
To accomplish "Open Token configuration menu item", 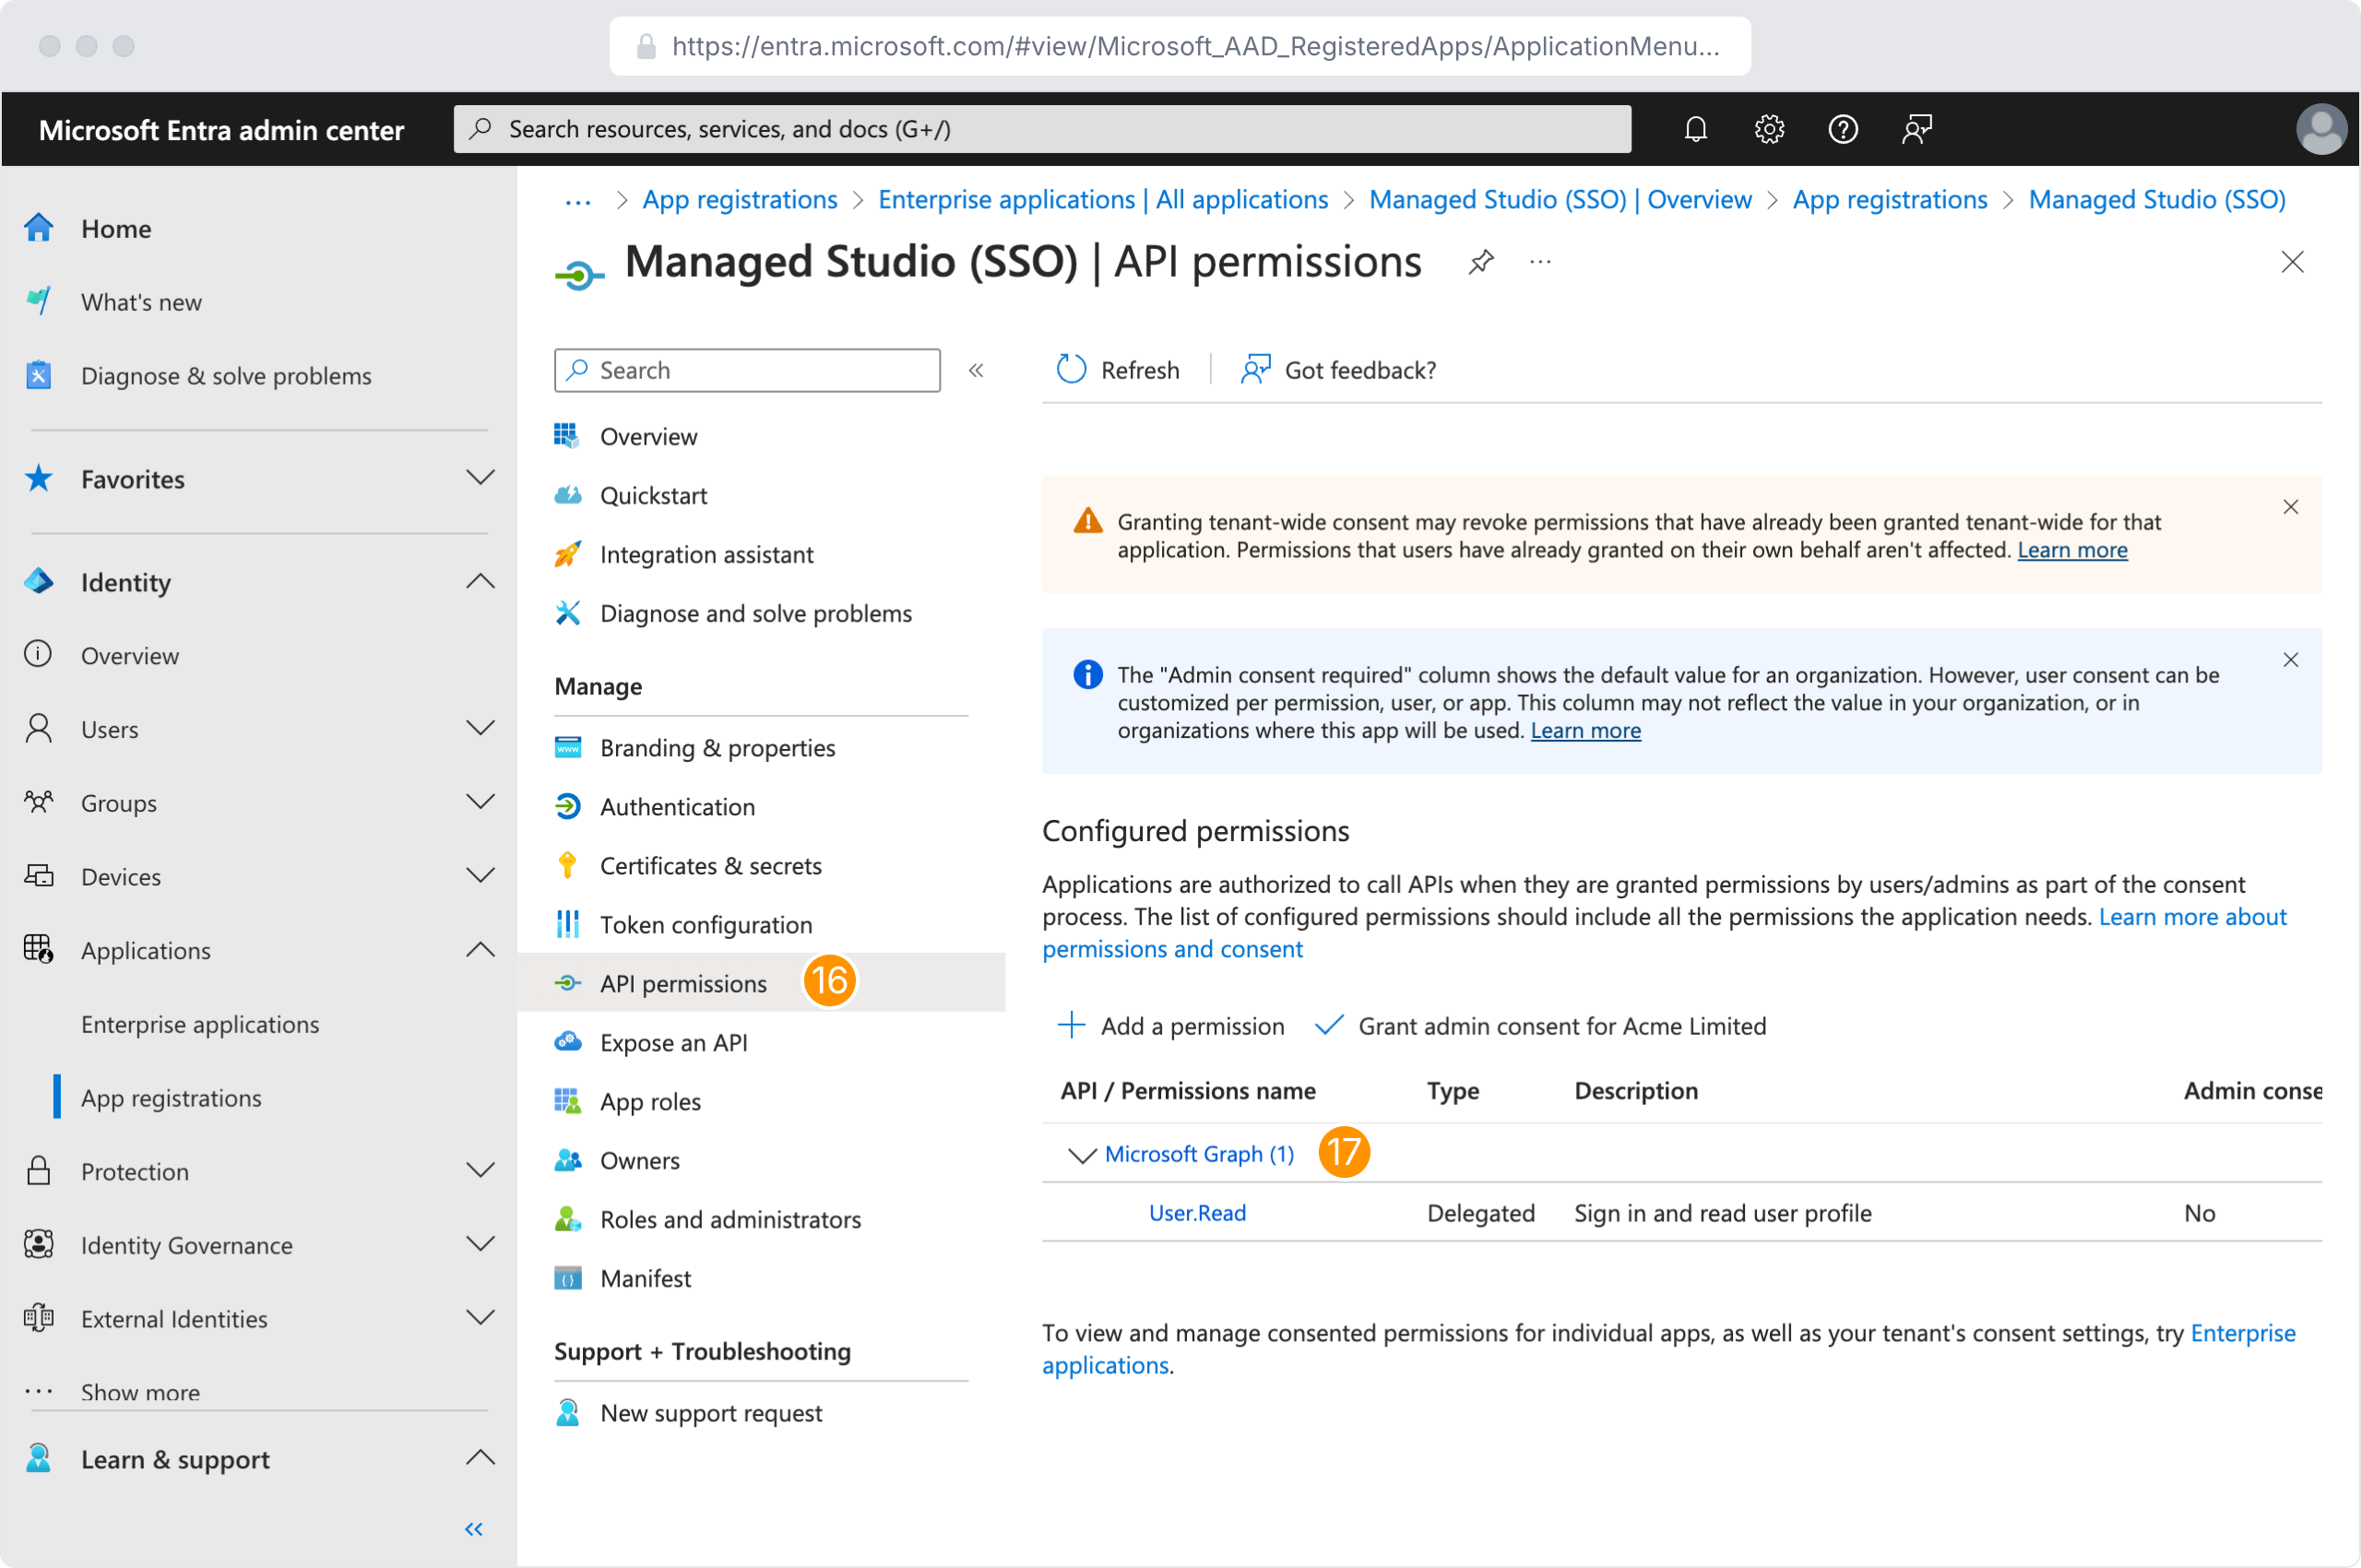I will pyautogui.click(x=705, y=925).
